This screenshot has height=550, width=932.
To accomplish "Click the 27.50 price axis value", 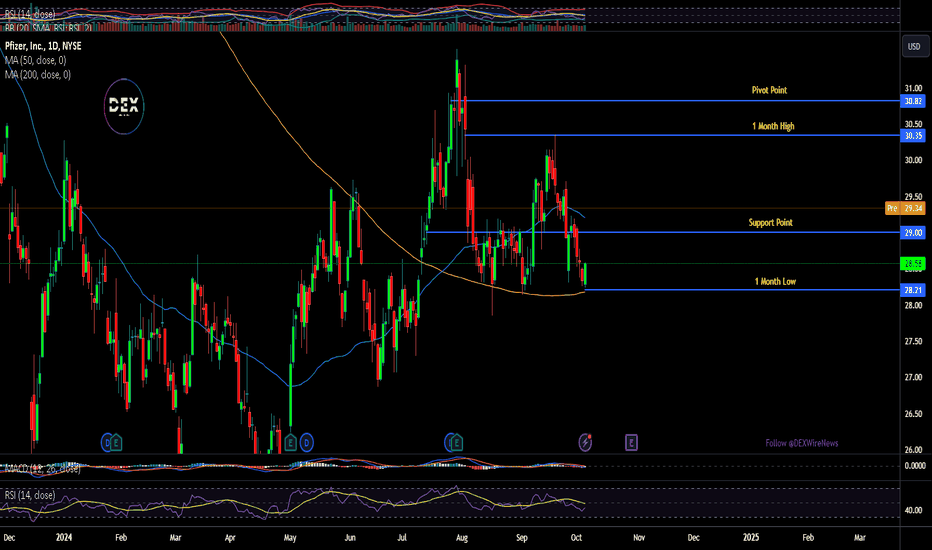I will (913, 341).
